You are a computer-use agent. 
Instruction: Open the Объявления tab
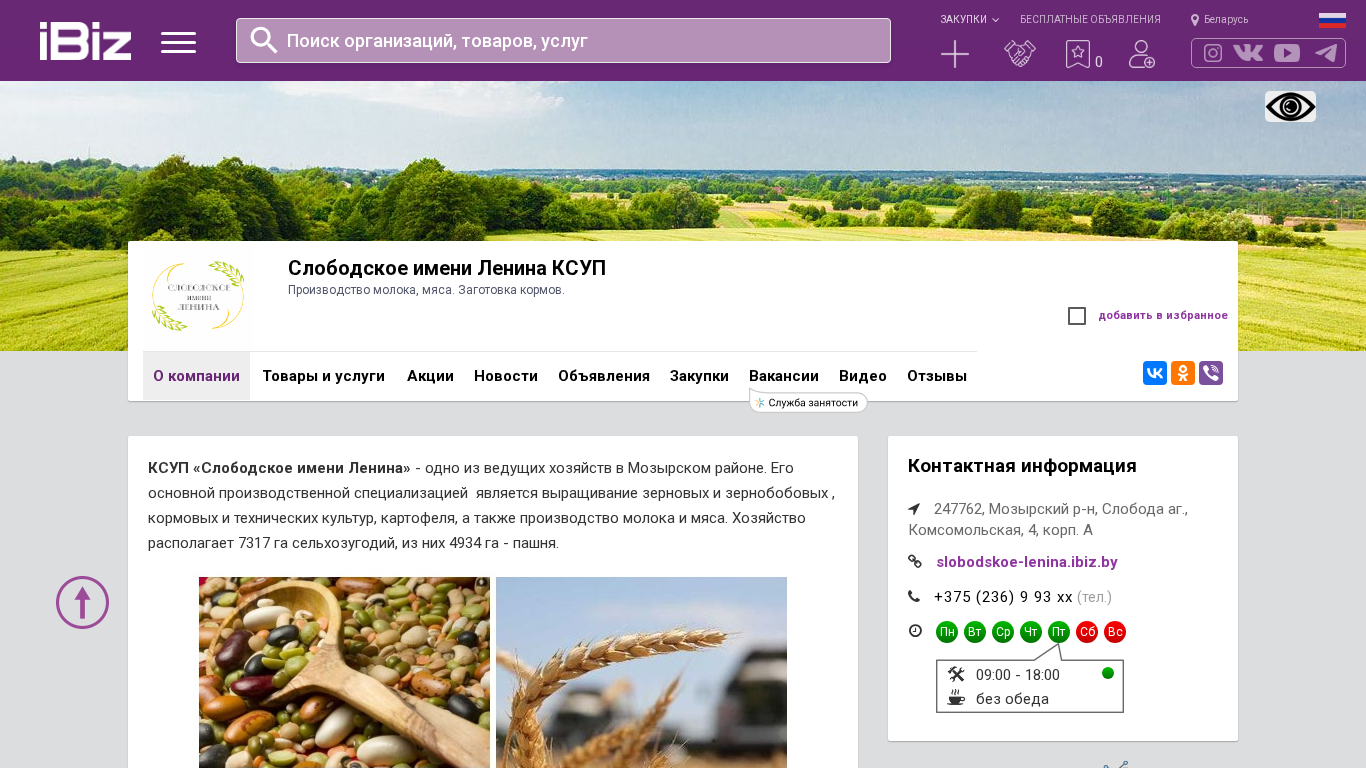604,376
